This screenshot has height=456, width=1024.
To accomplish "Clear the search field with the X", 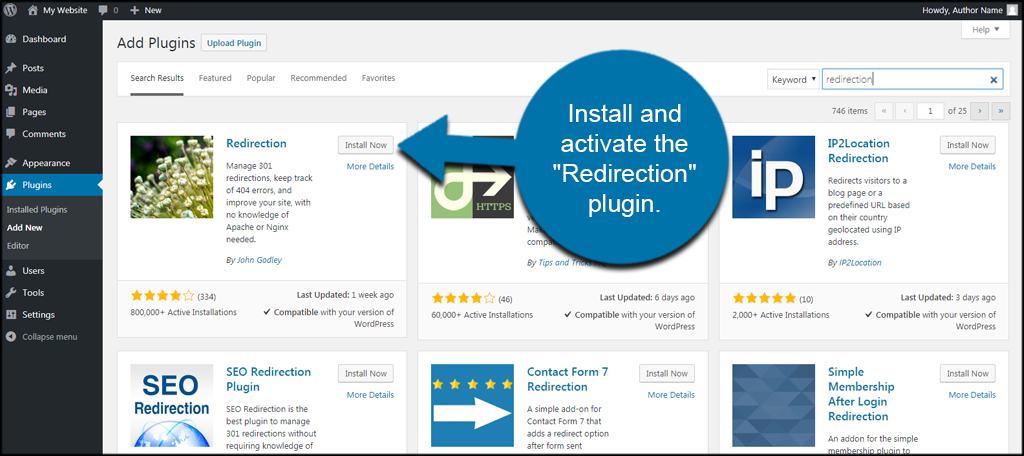I will [993, 80].
